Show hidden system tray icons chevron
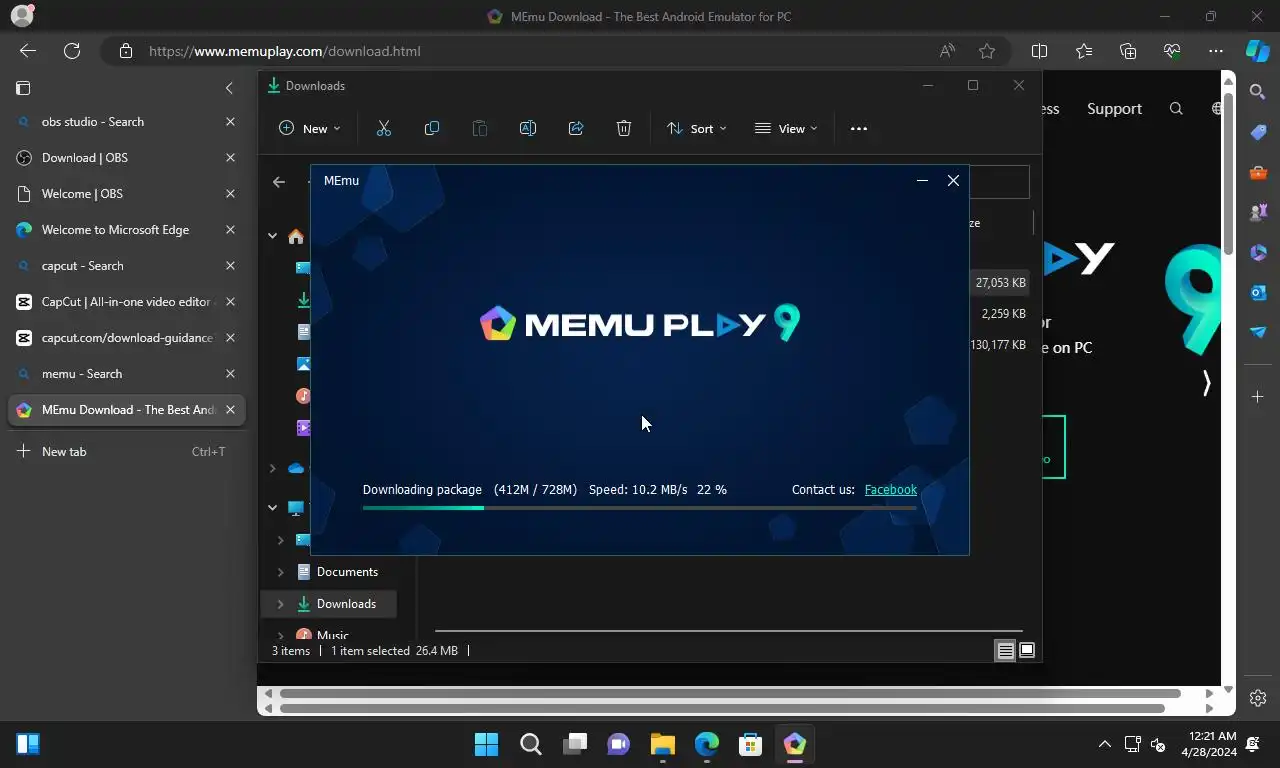Screen dimensions: 1280x768 coord(1104,744)
